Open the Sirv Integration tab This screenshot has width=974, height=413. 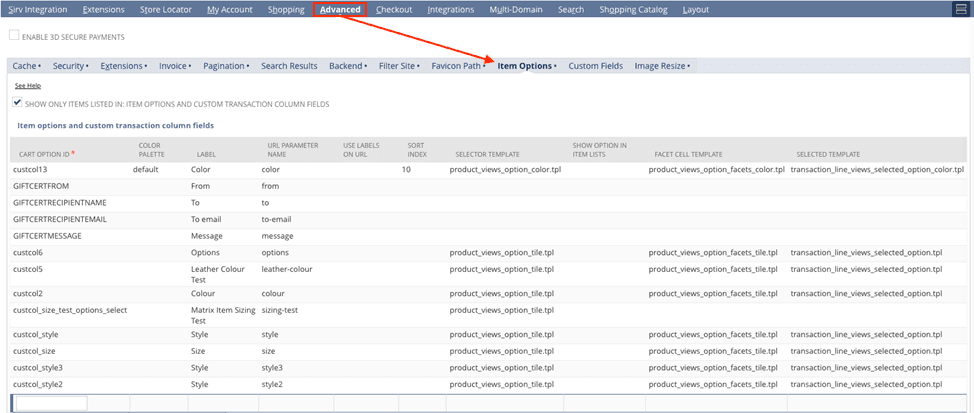(x=37, y=9)
